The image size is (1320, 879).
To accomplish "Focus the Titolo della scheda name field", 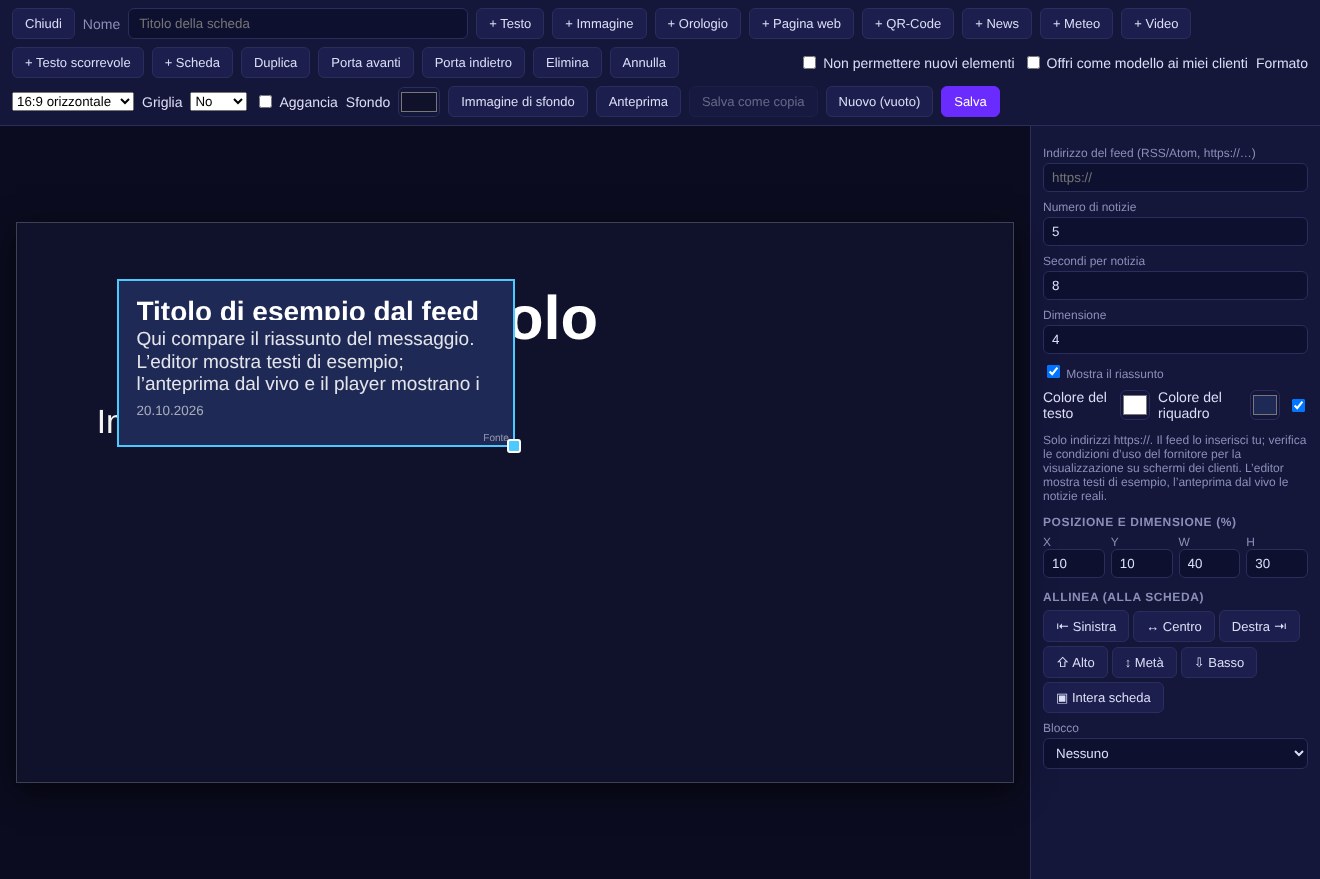I will (x=298, y=23).
